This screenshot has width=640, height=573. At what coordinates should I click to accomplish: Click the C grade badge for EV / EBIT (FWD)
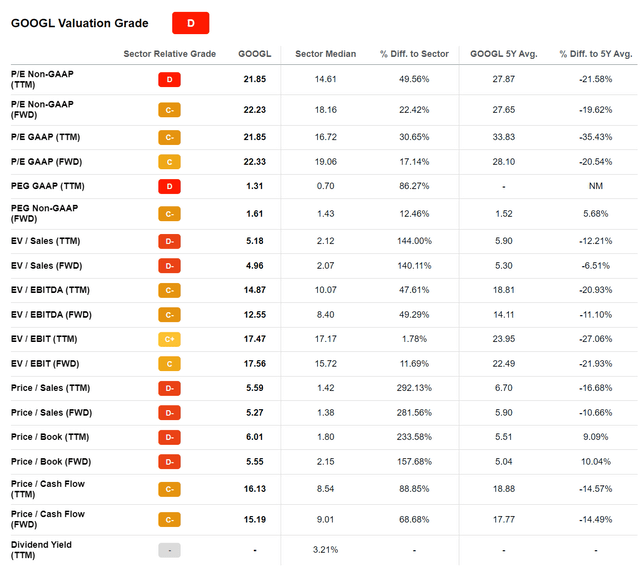(169, 364)
